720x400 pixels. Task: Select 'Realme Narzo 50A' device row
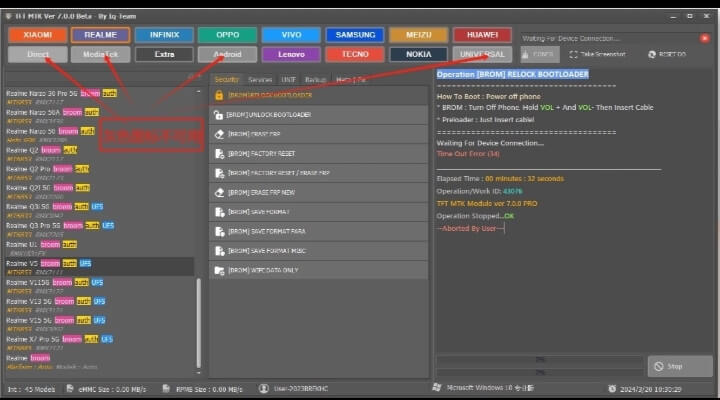pos(100,116)
